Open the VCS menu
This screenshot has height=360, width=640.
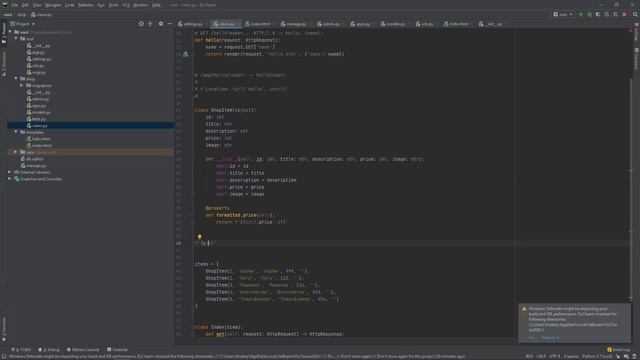click(x=126, y=5)
